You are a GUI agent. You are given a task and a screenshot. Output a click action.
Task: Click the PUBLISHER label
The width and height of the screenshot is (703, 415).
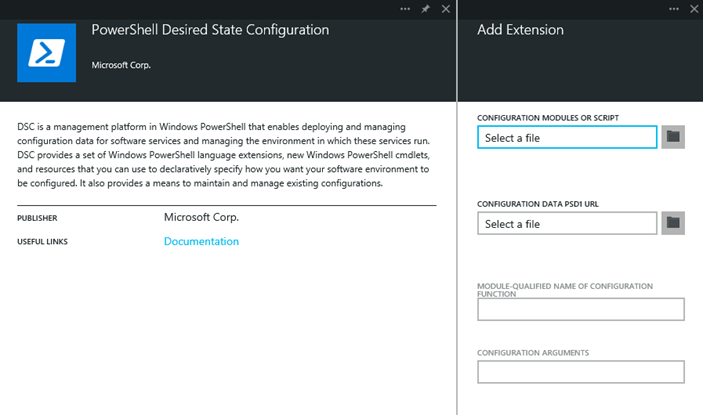tap(37, 218)
